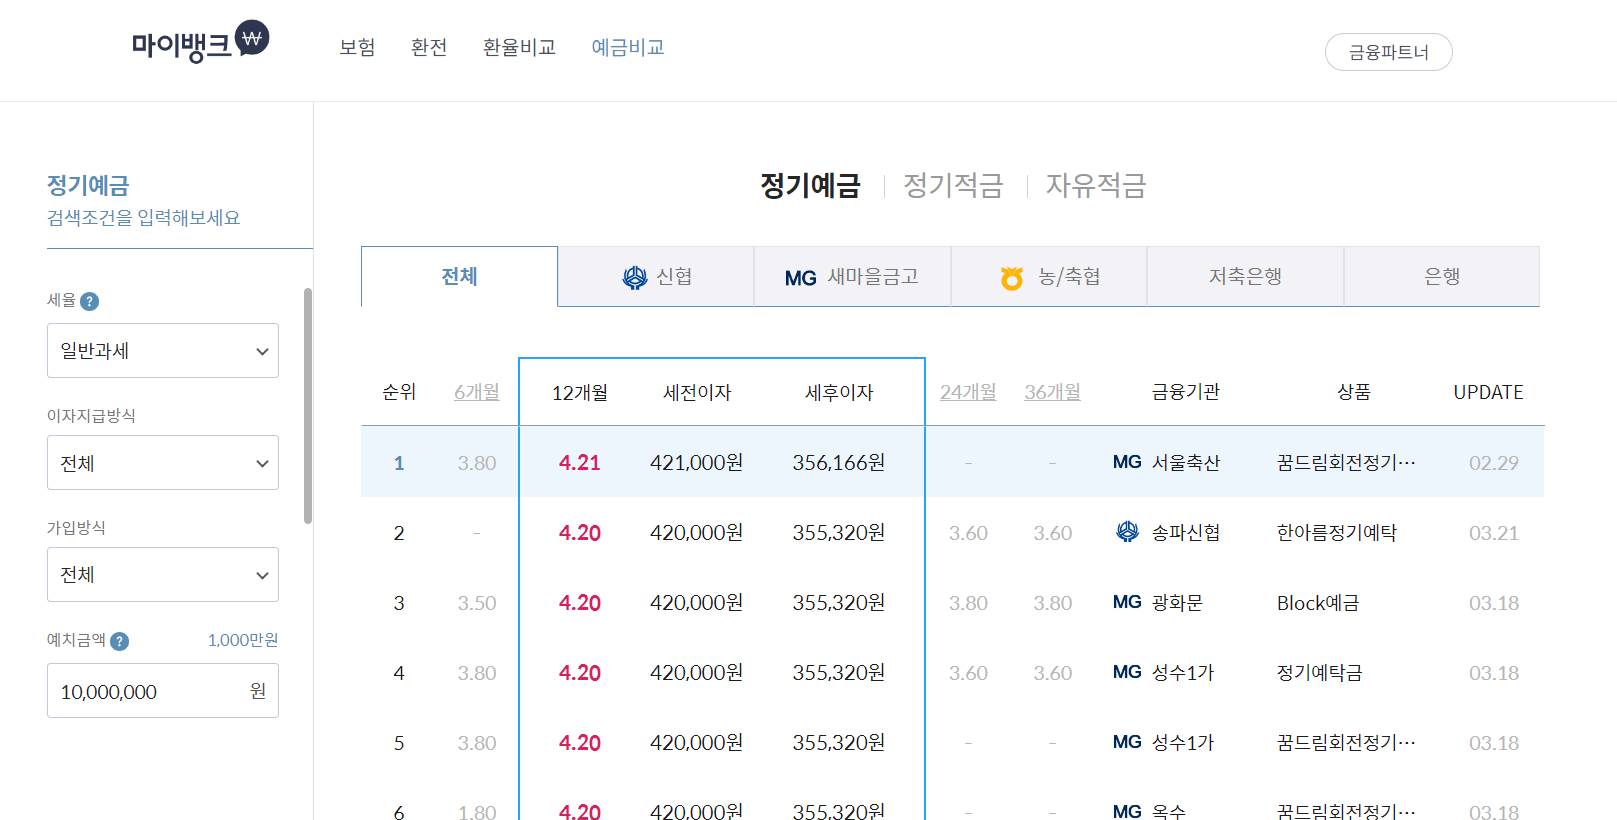Click the UPDATE column header

click(x=1488, y=392)
